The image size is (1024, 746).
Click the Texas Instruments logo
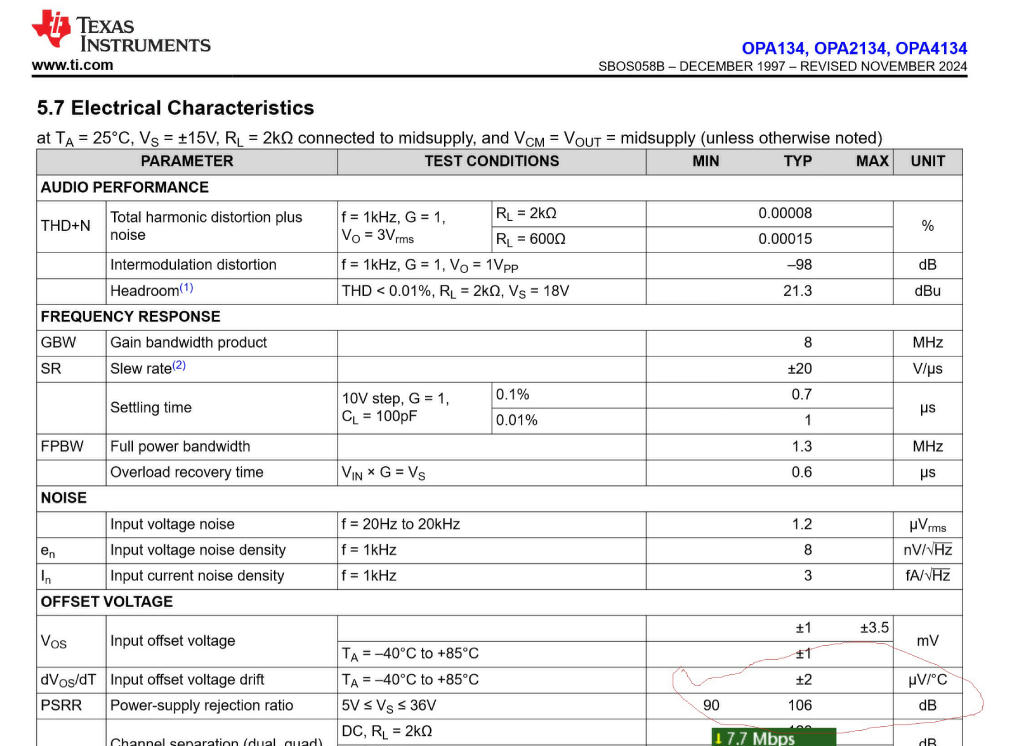click(x=121, y=31)
